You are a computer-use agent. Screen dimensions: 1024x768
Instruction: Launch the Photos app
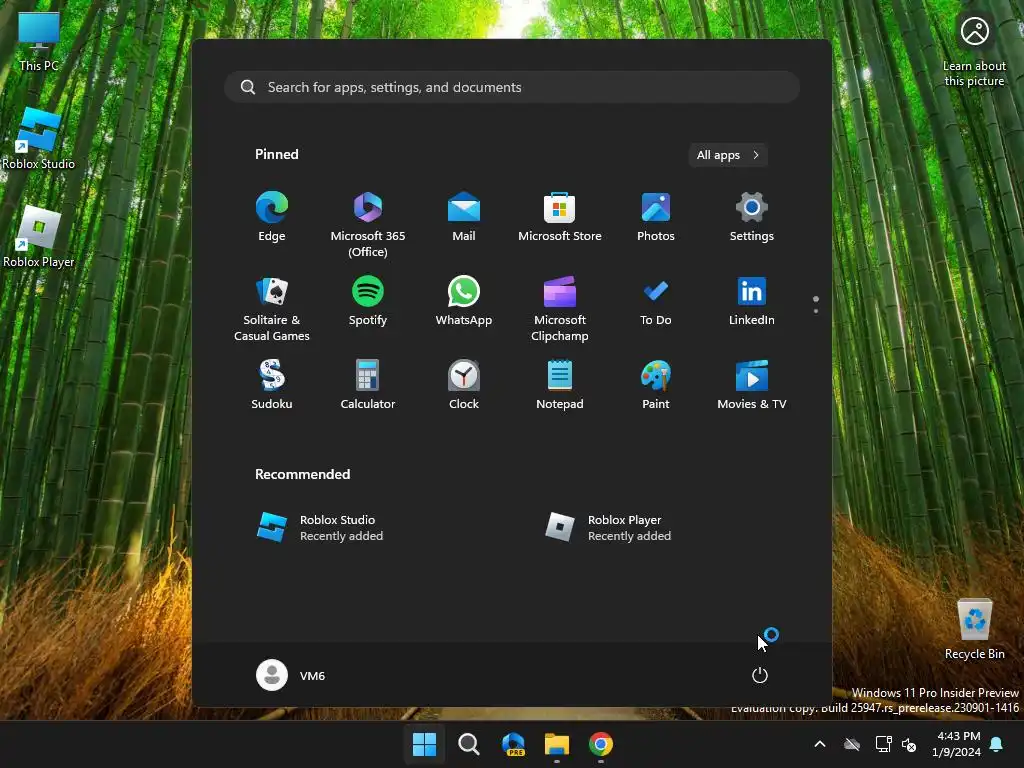(656, 217)
